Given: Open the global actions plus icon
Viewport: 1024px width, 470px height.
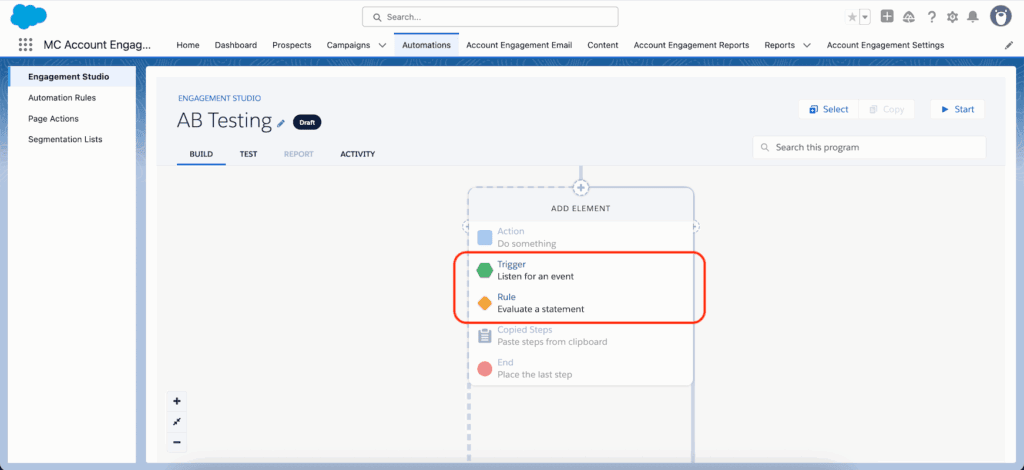Looking at the screenshot, I should tap(887, 17).
